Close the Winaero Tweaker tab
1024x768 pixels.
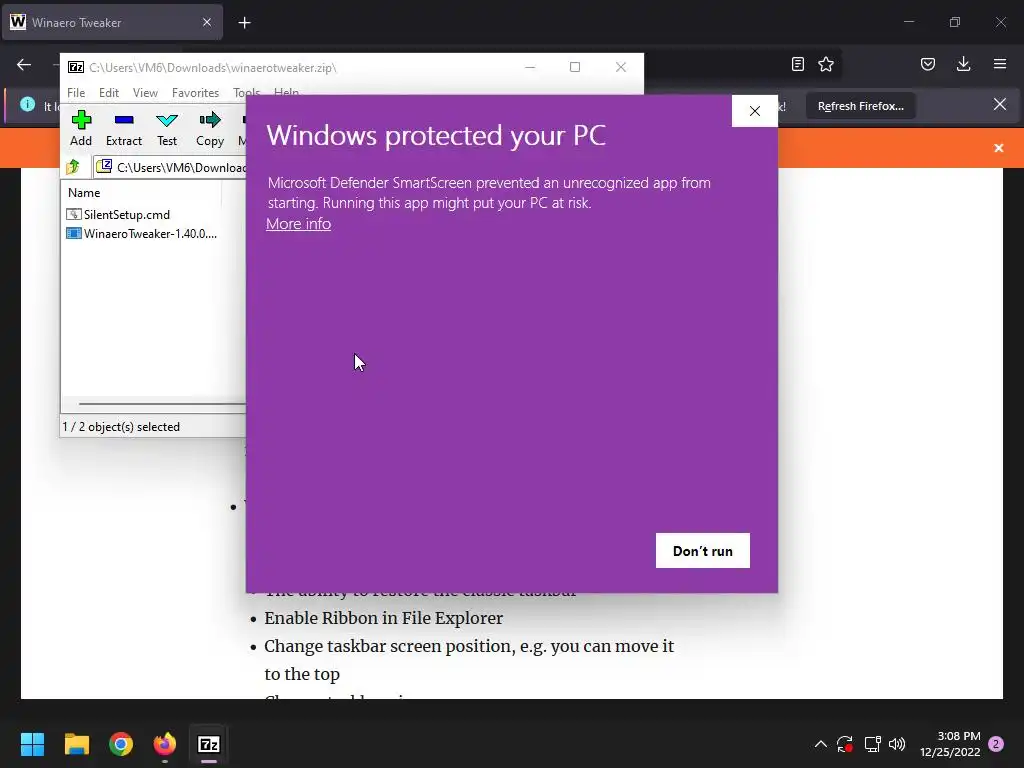coord(207,23)
